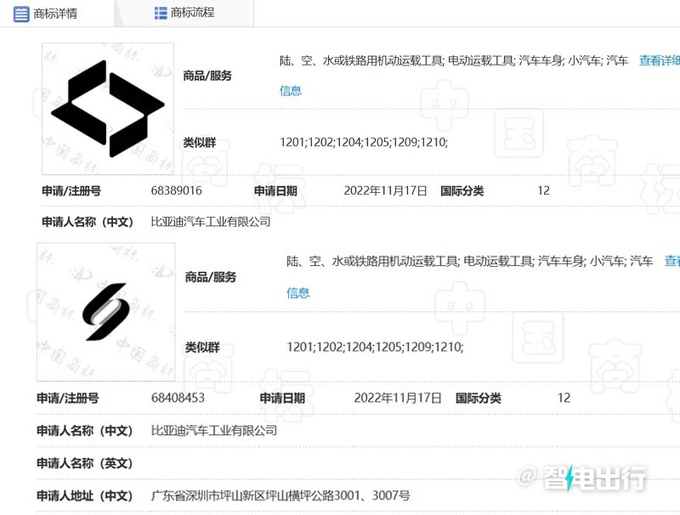Click first applicant name 比亚迪汽车工业有限公司
Screen dimensions: 680x515
[x=211, y=222]
